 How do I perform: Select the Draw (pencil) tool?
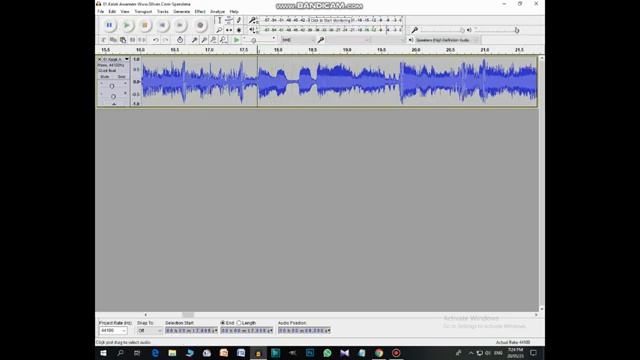239,20
